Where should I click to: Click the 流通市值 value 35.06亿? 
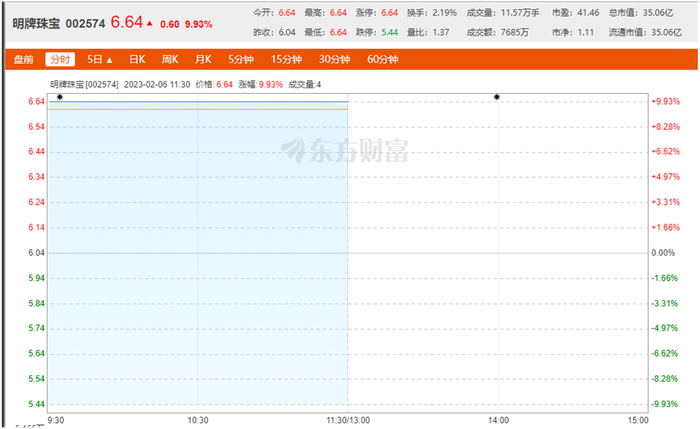[667, 33]
